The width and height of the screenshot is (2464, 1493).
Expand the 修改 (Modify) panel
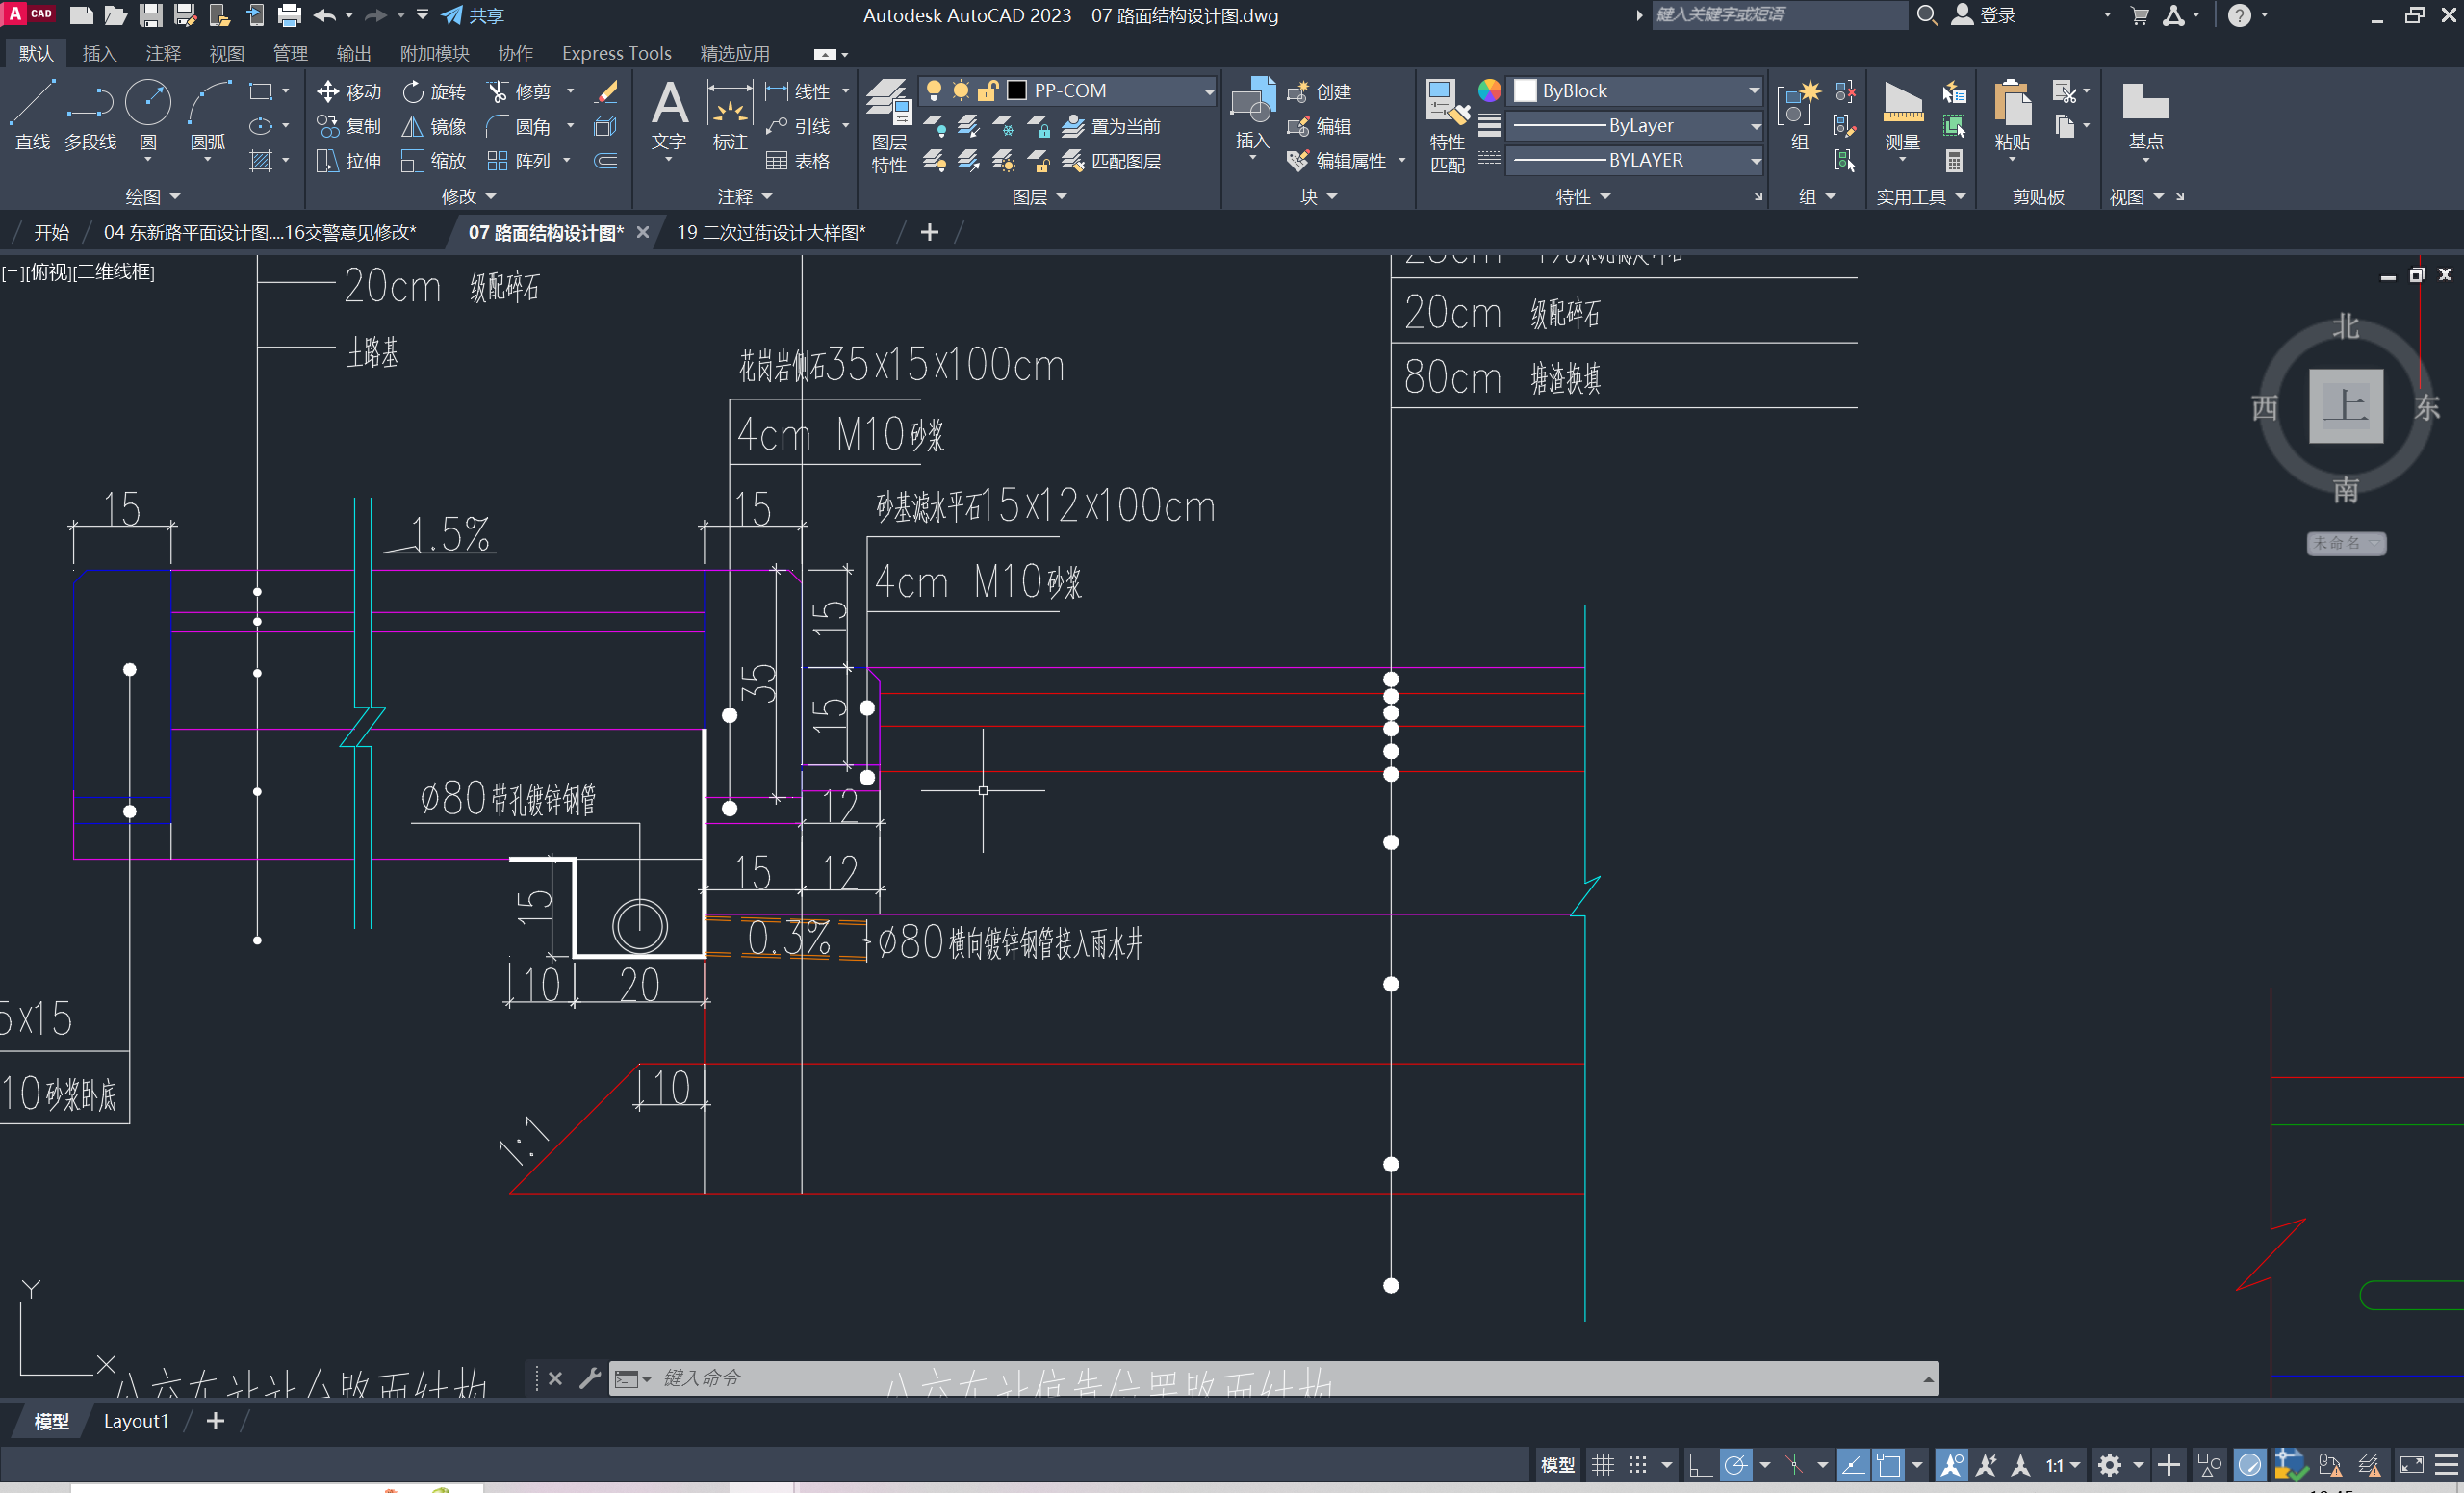[x=469, y=197]
